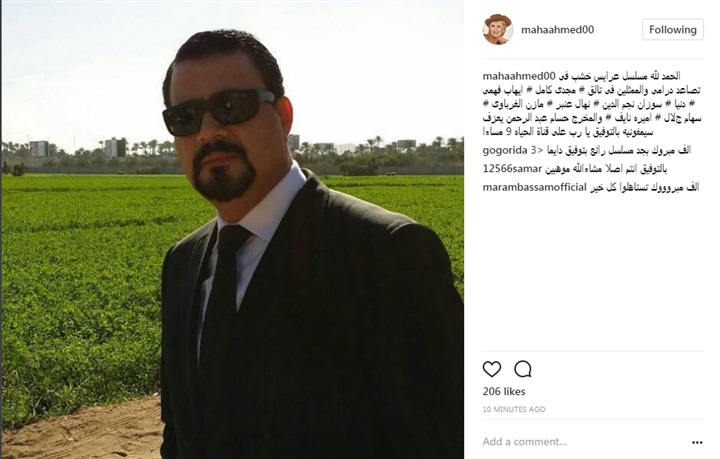720x459 pixels.
Task: Open gogorida commenter profile
Action: point(505,150)
